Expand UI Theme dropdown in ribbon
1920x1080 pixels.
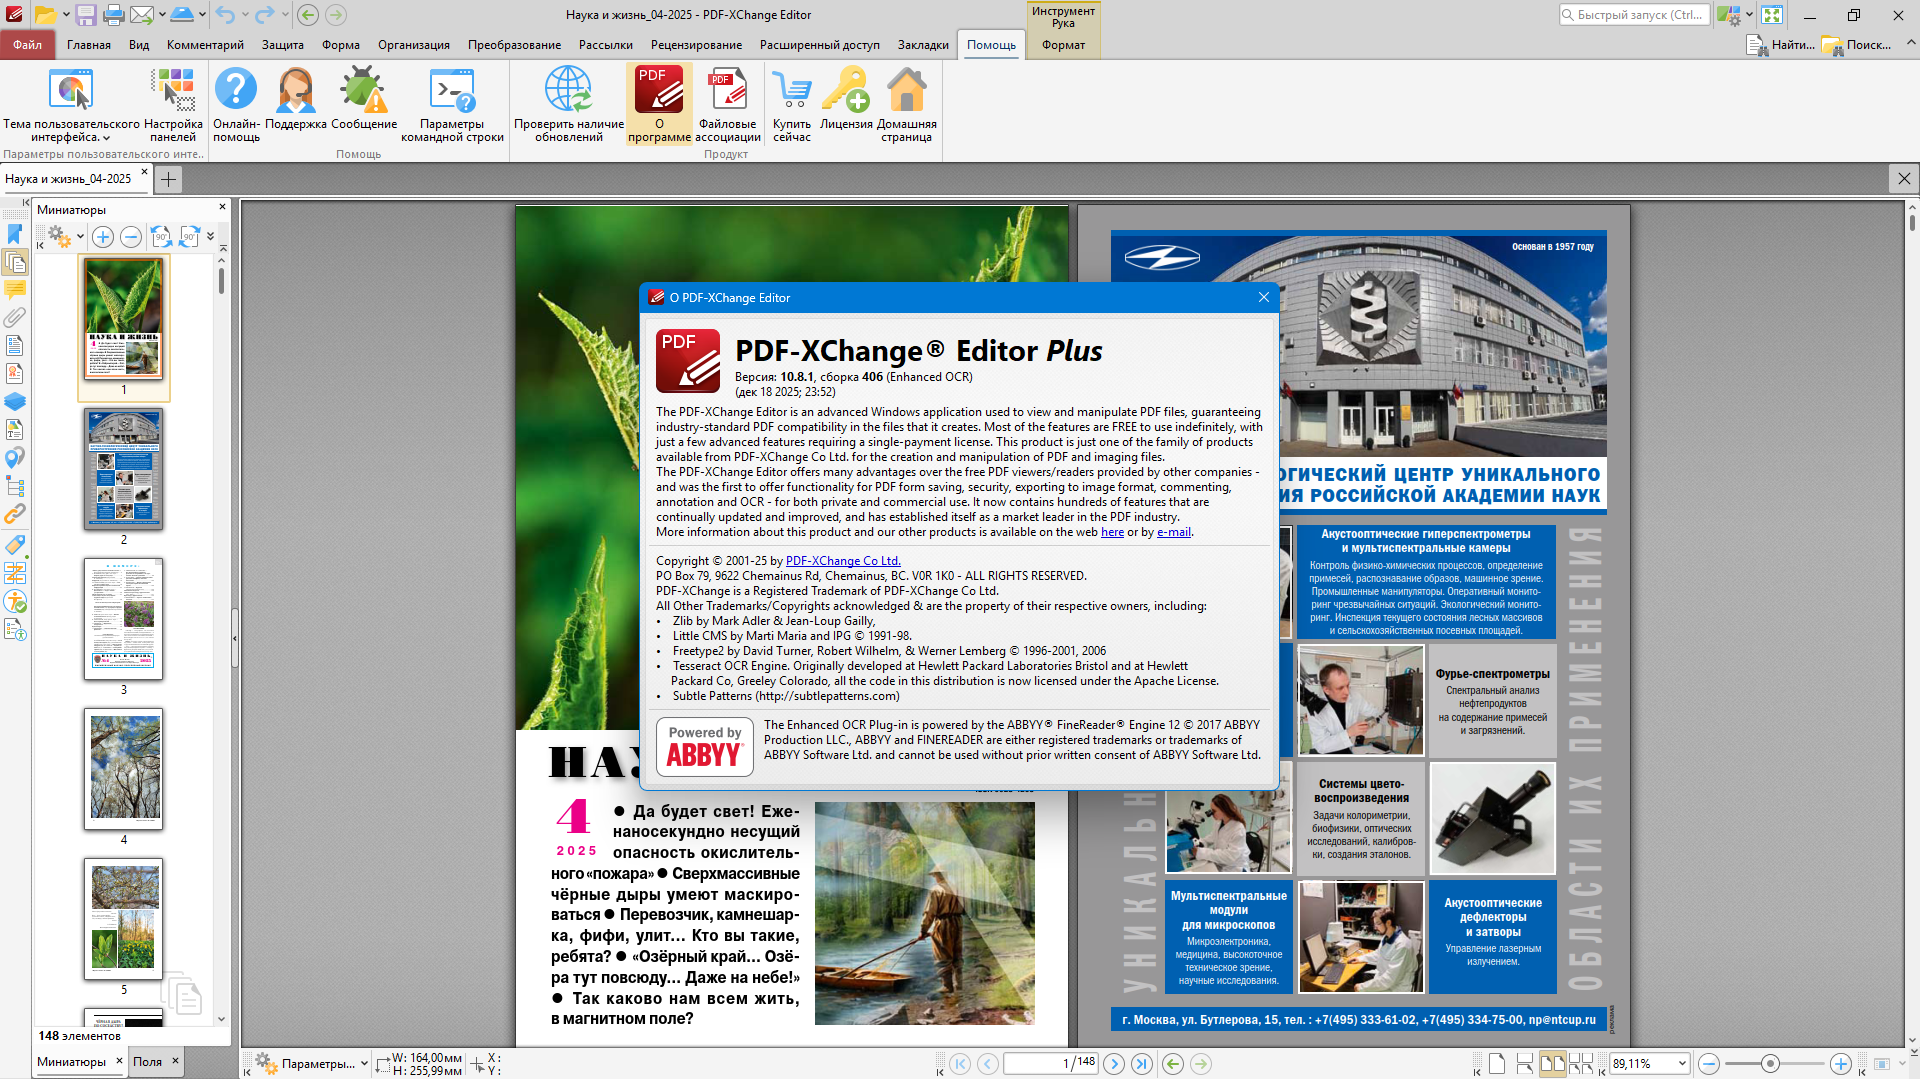[x=106, y=138]
